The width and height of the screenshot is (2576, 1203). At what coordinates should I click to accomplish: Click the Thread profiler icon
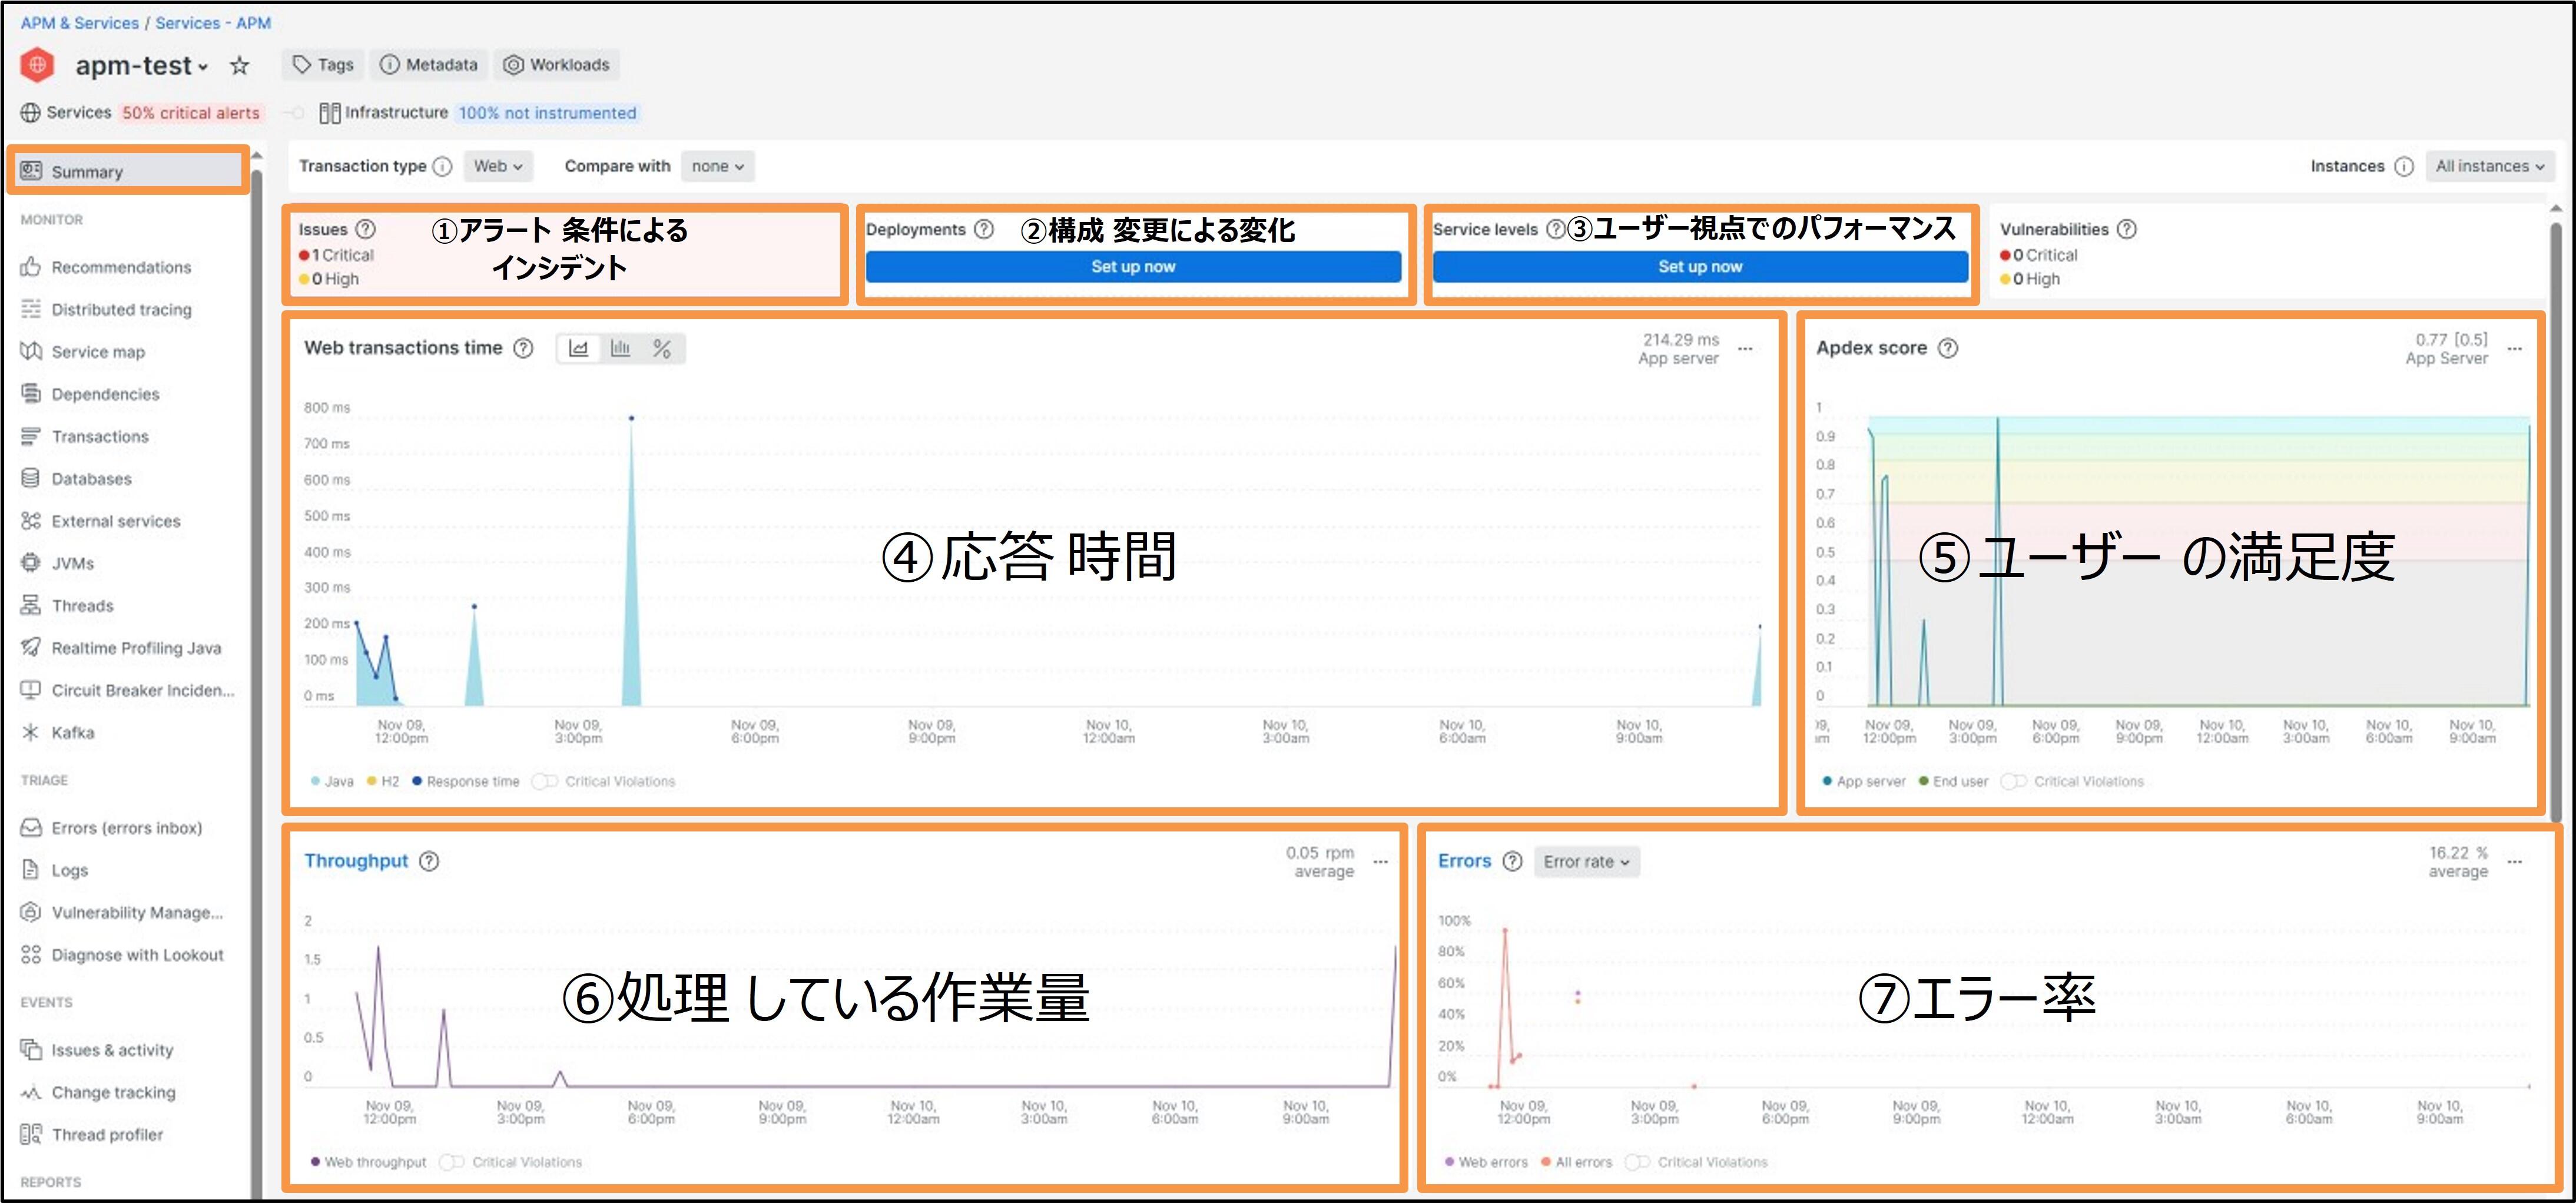tap(31, 1134)
